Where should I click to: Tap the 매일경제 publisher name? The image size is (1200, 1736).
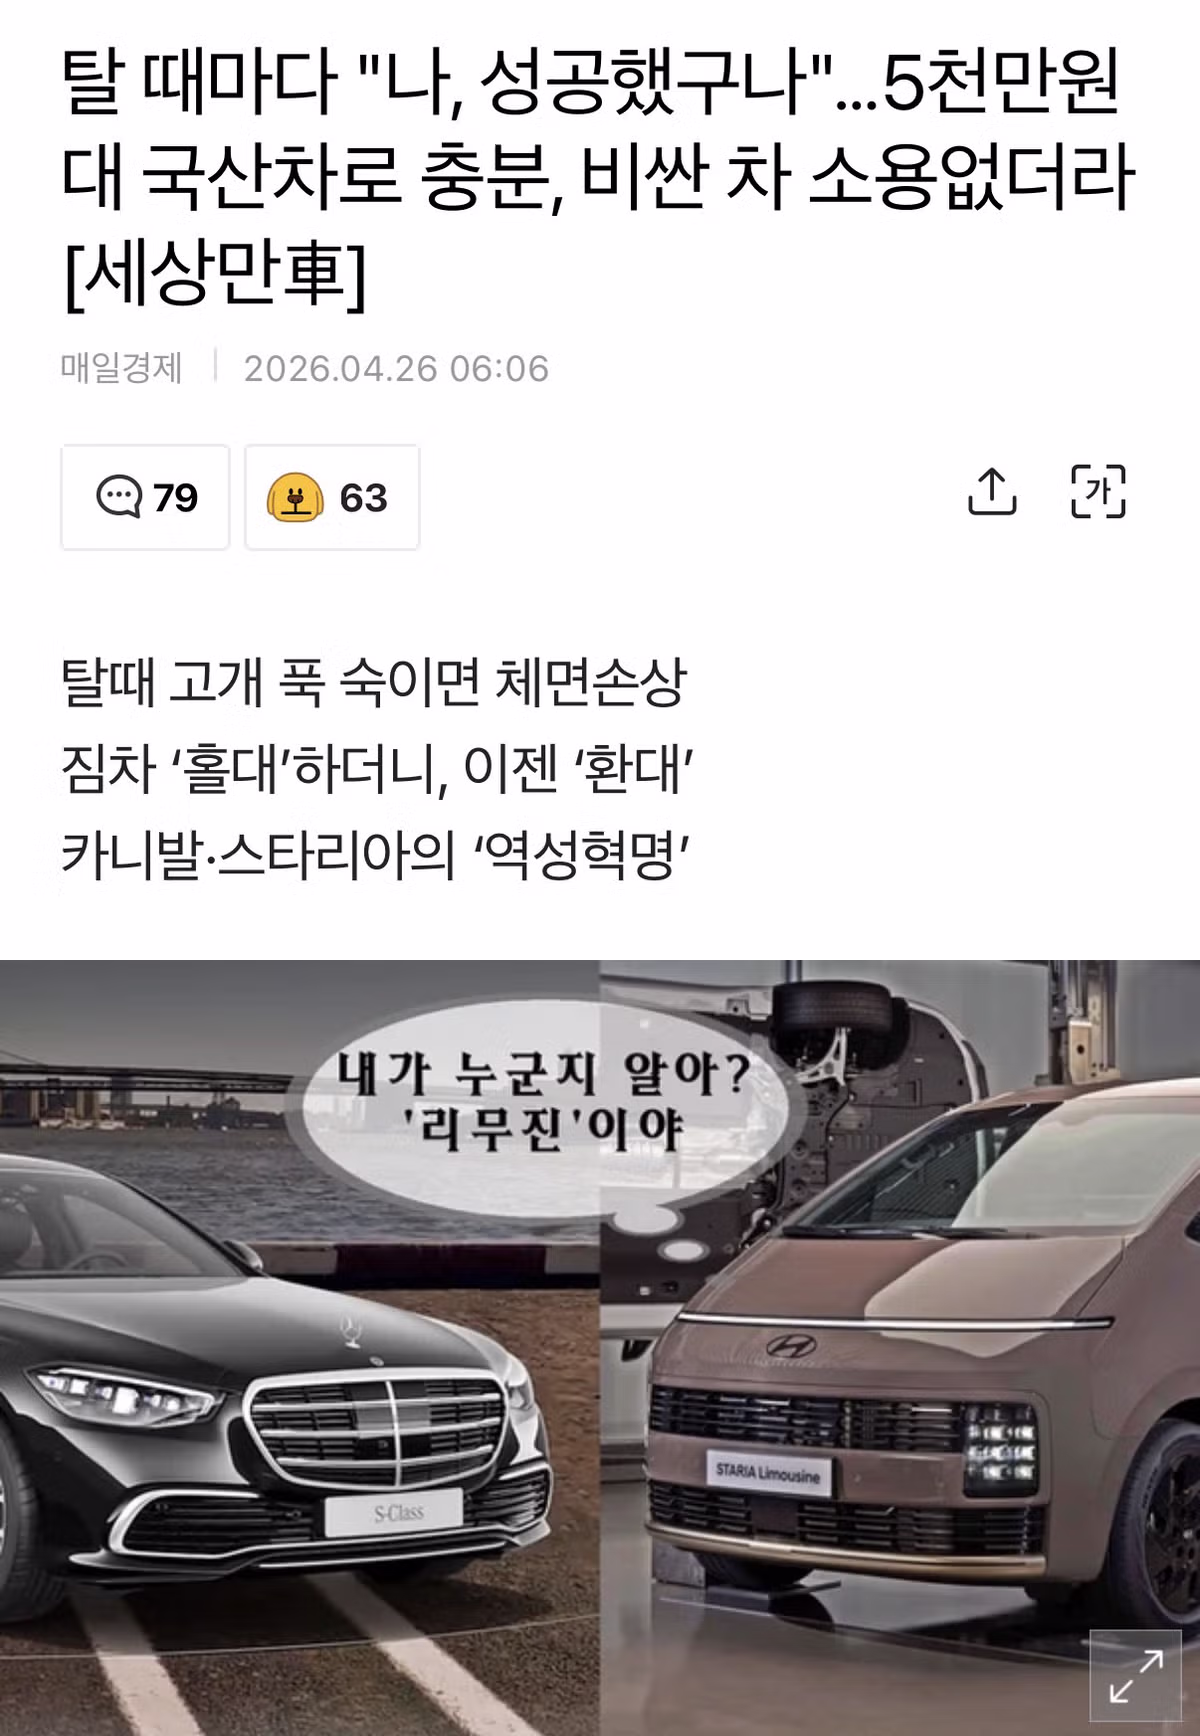(x=121, y=368)
